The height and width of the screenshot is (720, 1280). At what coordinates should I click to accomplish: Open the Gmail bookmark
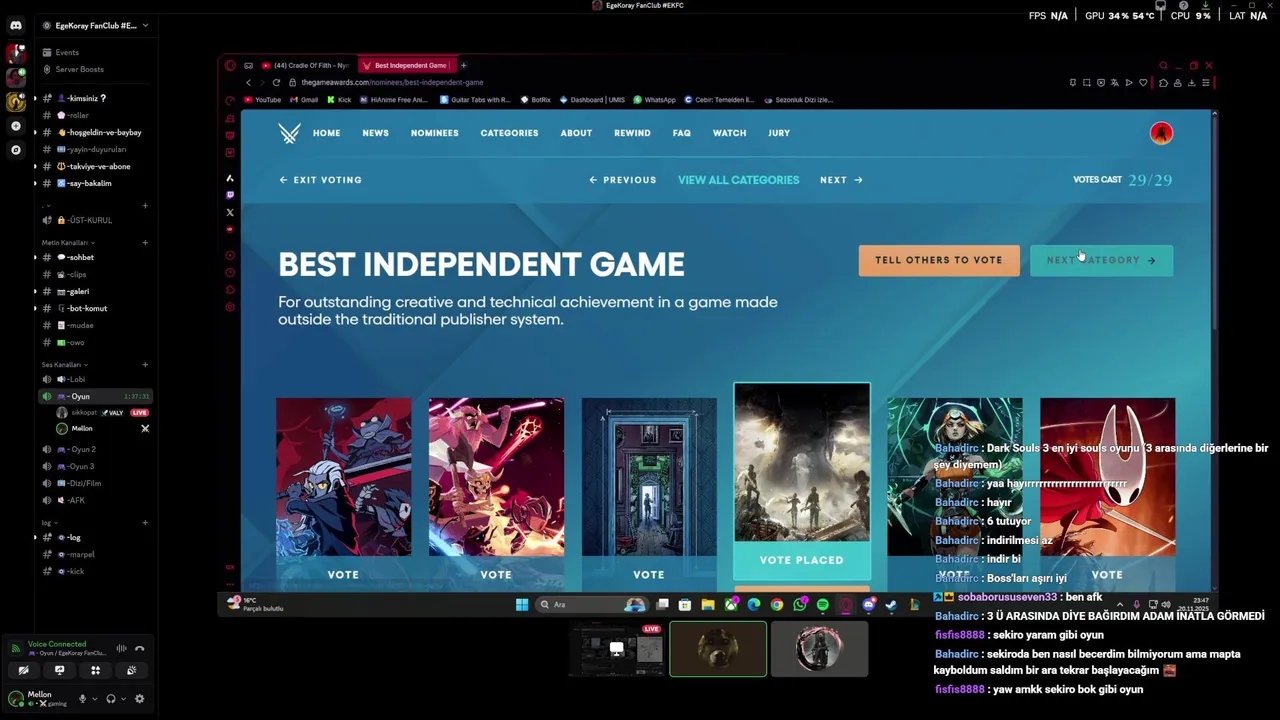(304, 100)
